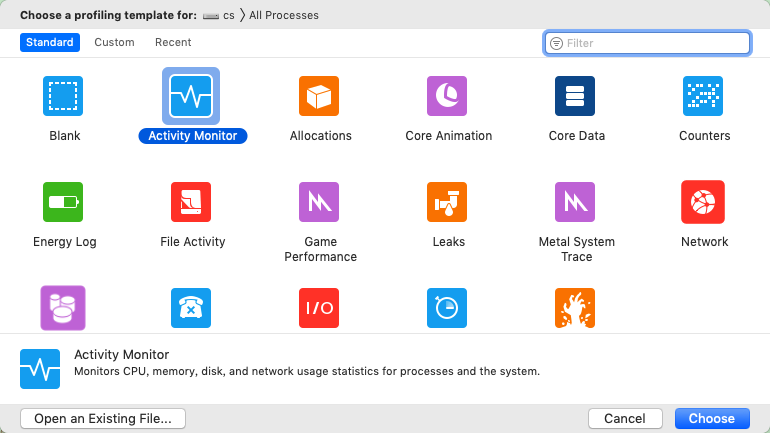Select the Network template icon
770x433 pixels.
(x=703, y=202)
